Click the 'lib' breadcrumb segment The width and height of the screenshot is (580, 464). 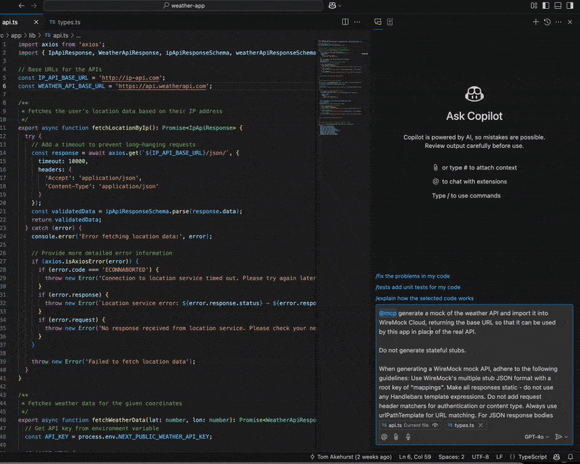(x=32, y=36)
